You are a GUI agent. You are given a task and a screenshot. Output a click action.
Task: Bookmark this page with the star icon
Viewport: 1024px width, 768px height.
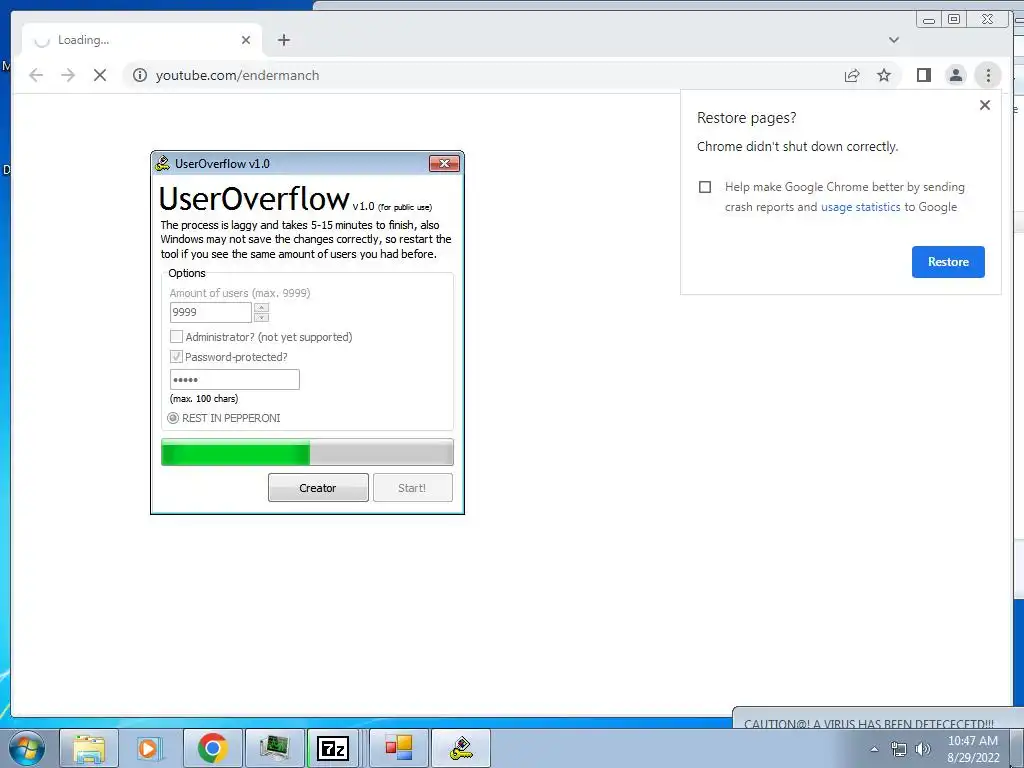(x=884, y=75)
